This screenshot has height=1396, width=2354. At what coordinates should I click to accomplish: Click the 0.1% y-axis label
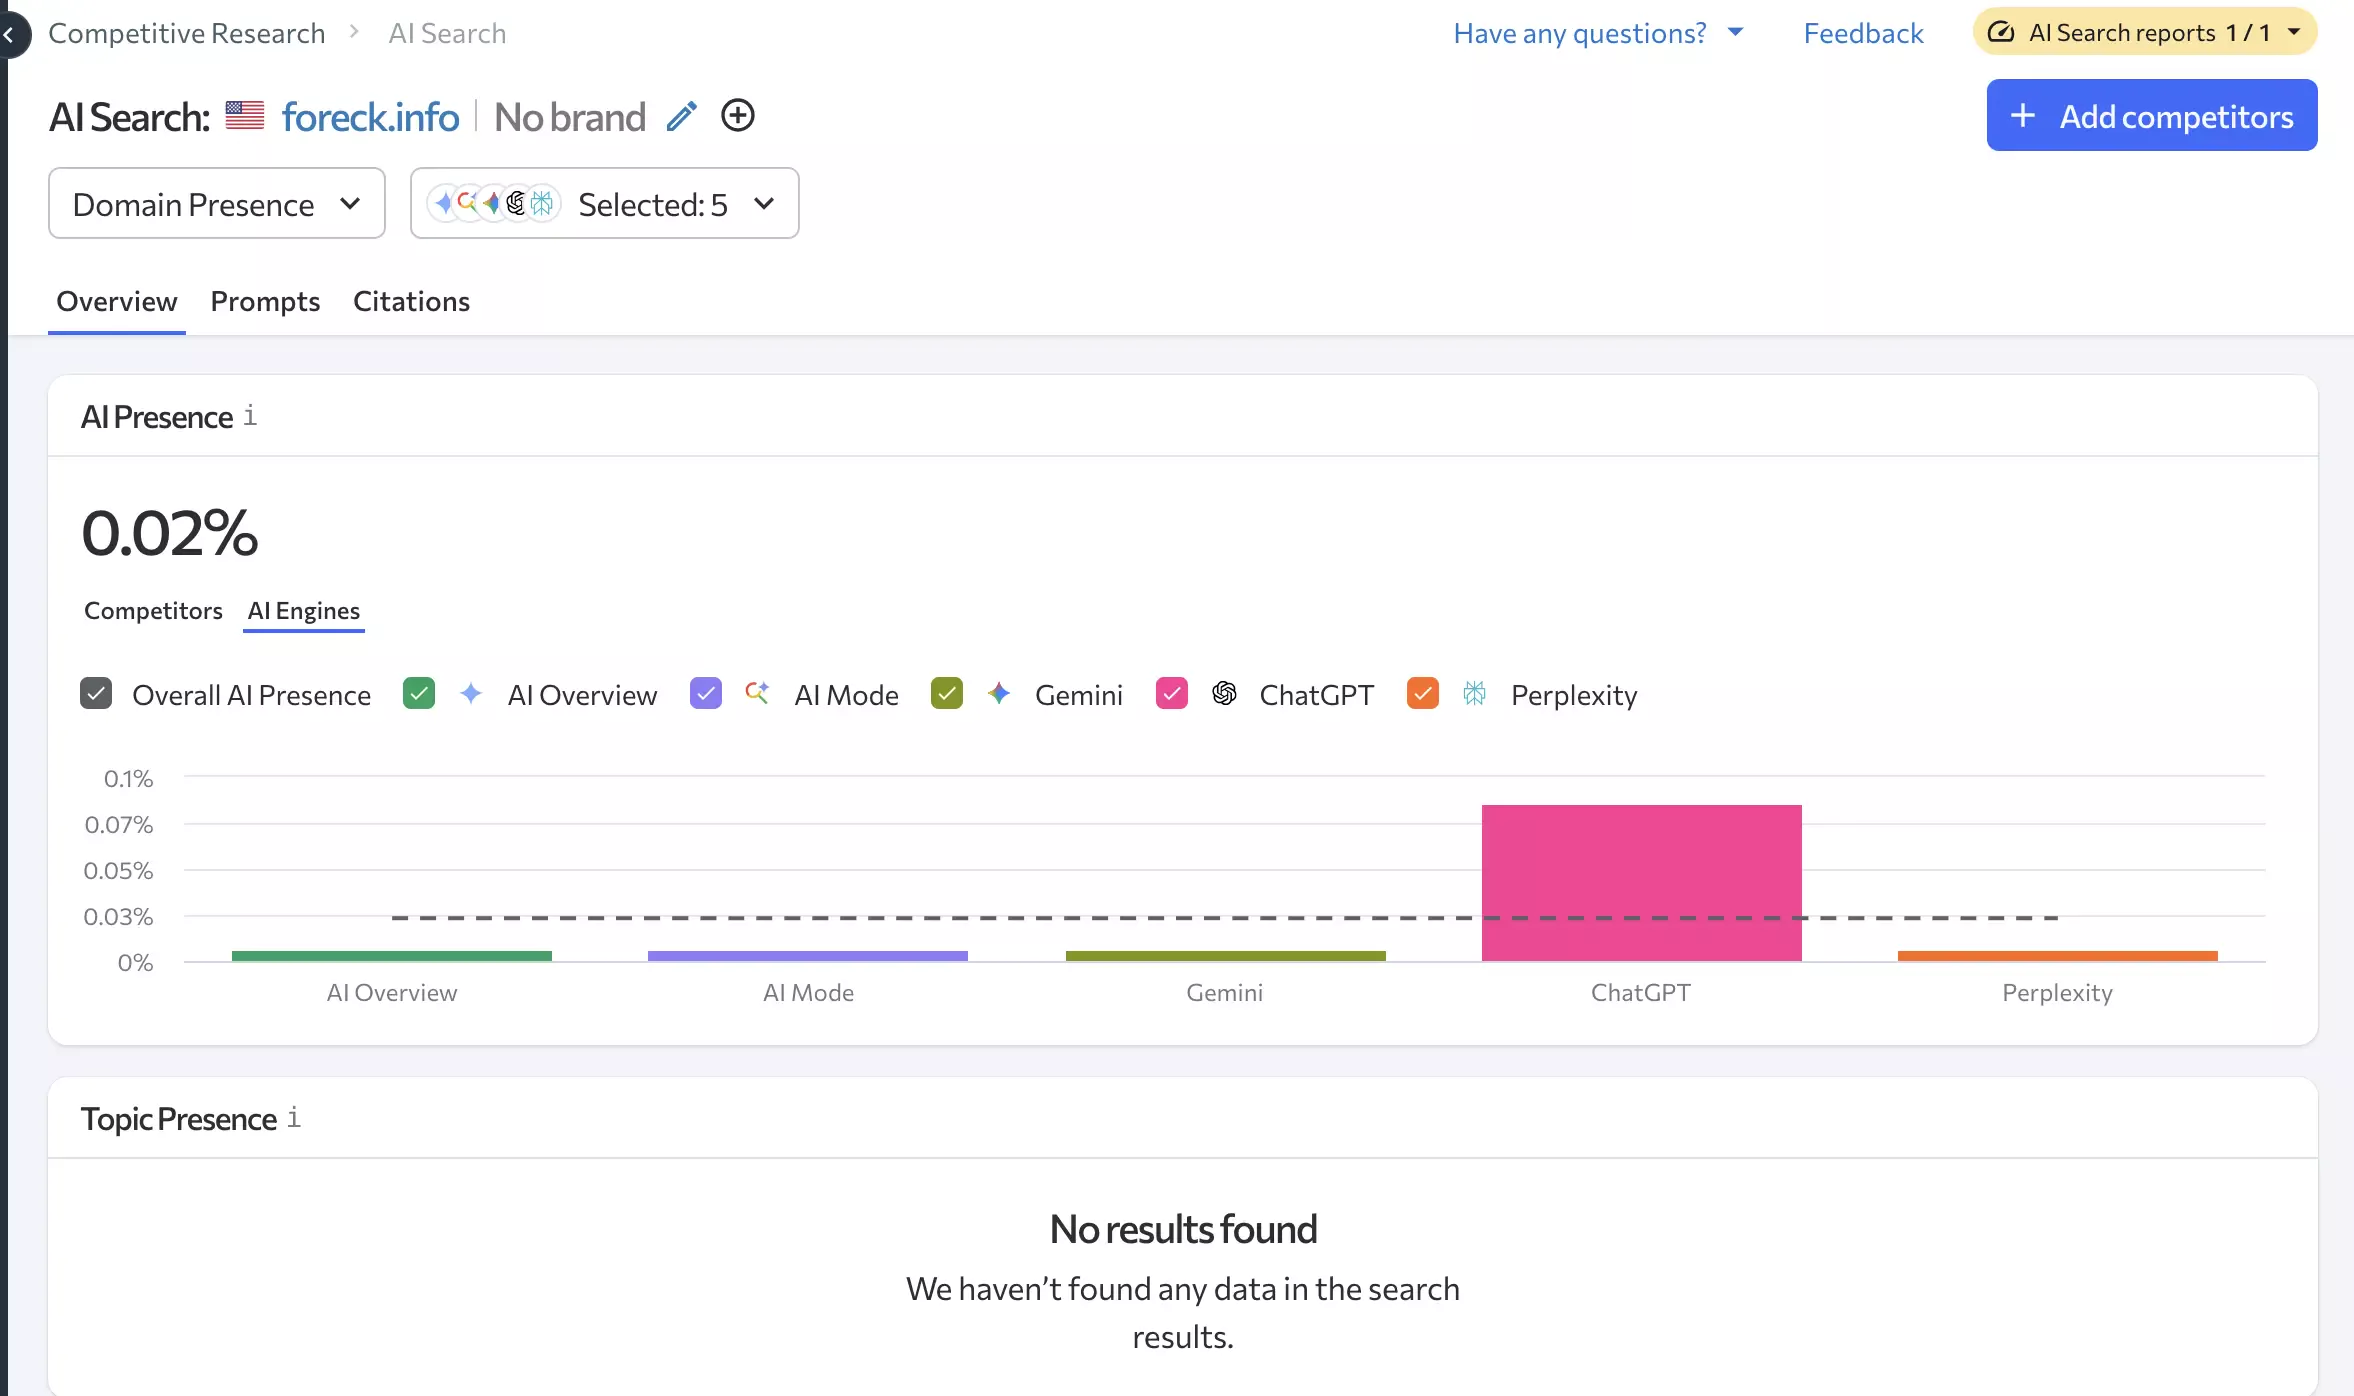(128, 778)
